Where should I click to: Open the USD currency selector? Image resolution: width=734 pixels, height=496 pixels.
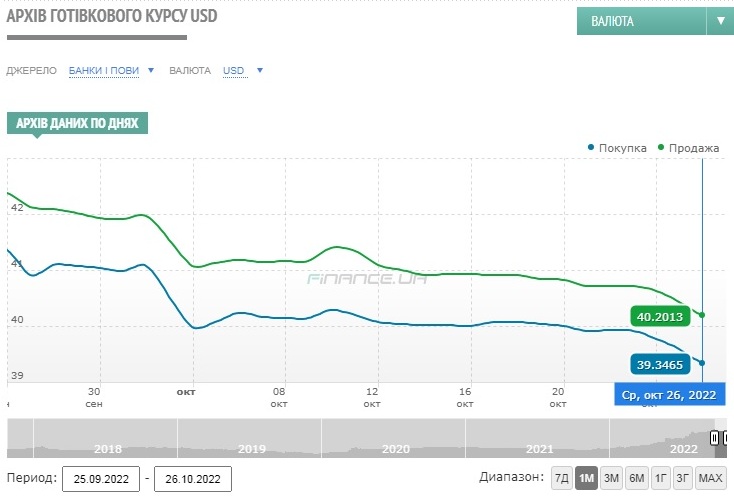tap(243, 71)
